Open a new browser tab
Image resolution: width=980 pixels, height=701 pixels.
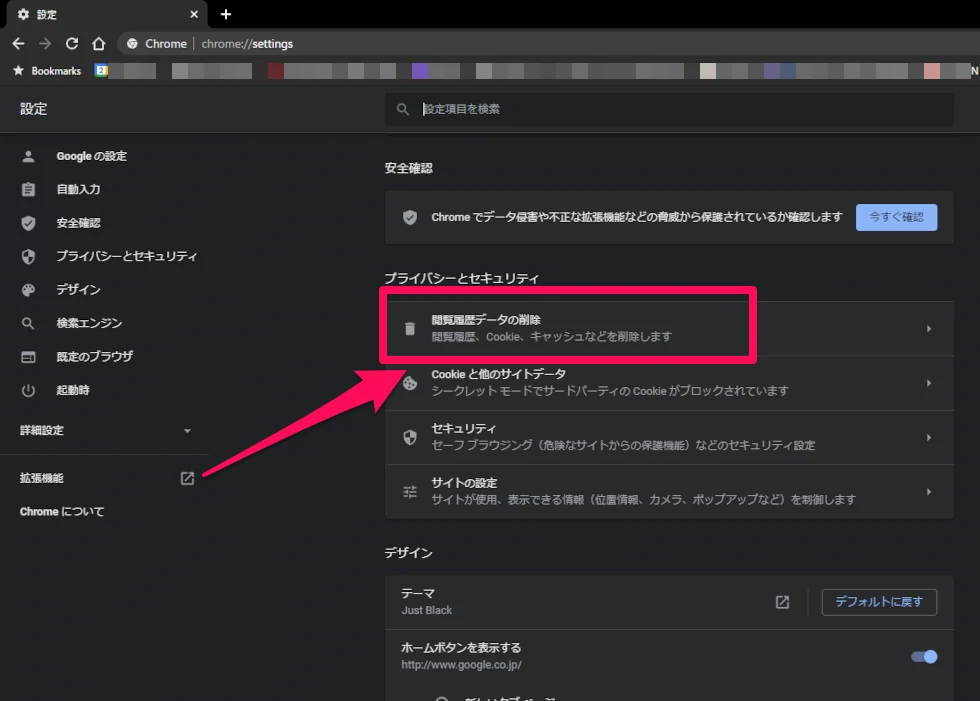click(225, 14)
